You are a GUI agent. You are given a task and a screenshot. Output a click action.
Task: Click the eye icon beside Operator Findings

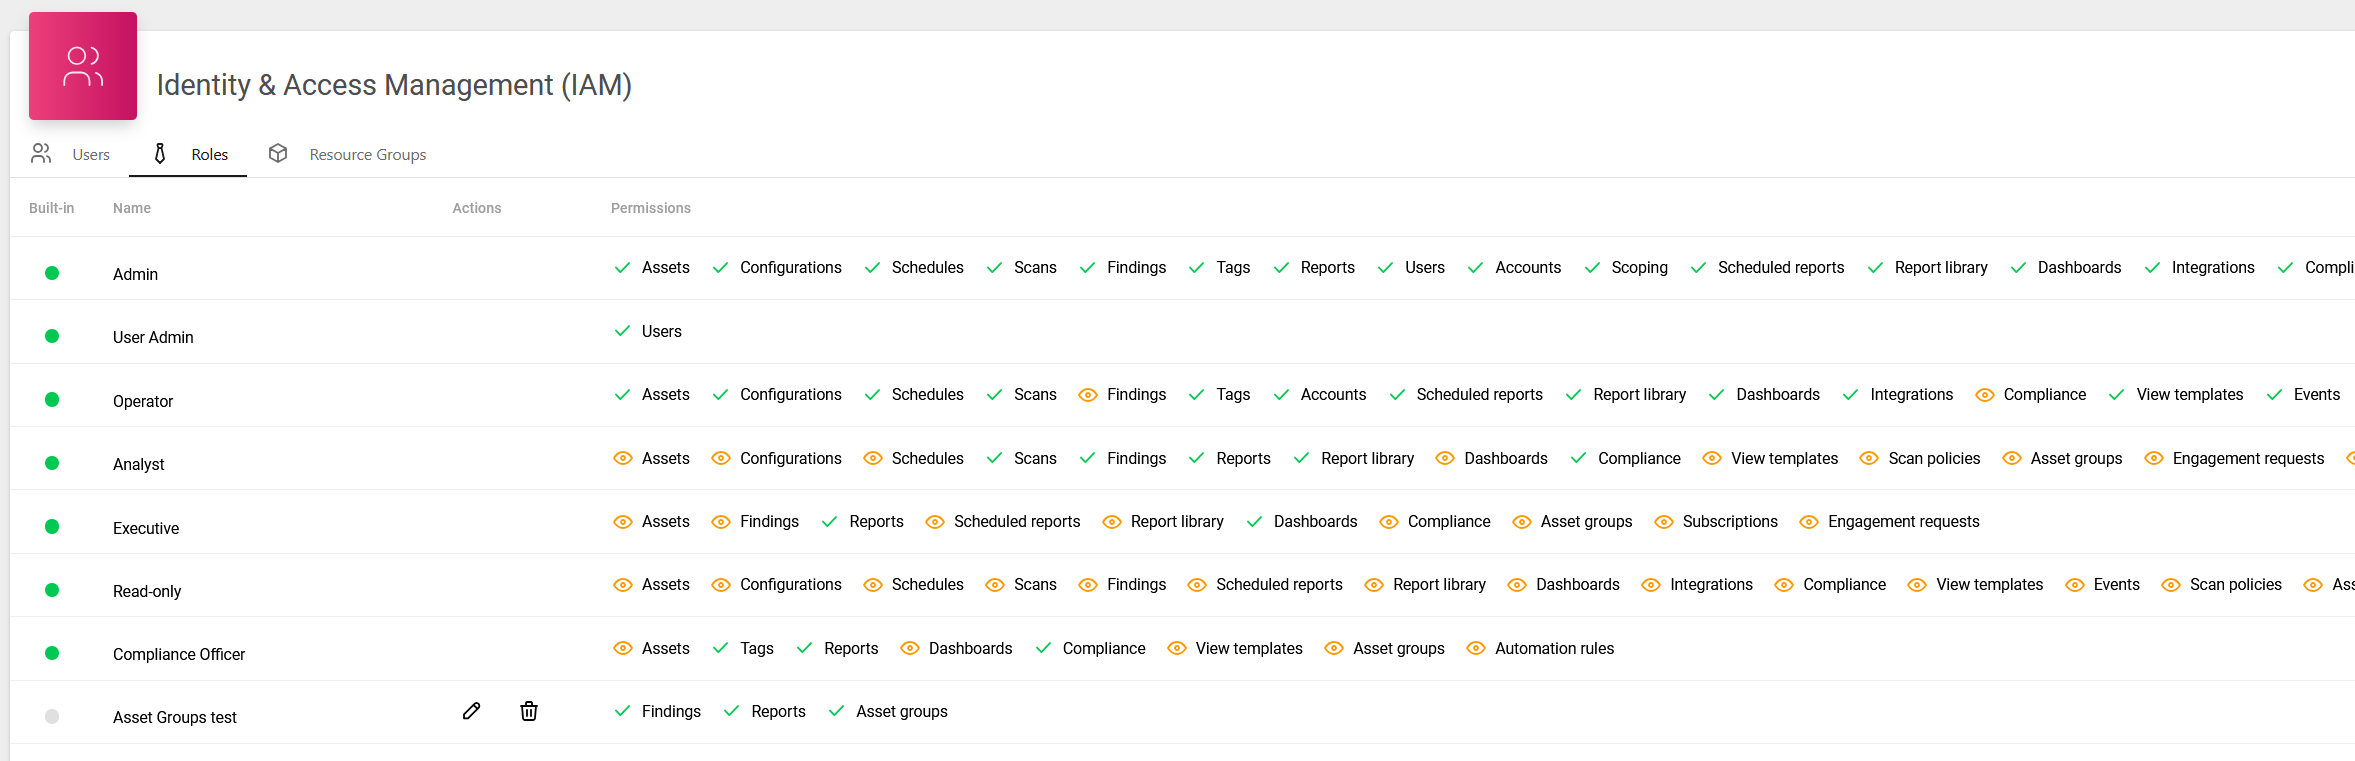coord(1088,395)
